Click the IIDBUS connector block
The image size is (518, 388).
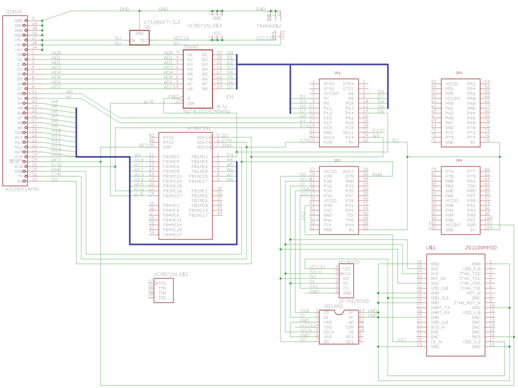(15, 100)
